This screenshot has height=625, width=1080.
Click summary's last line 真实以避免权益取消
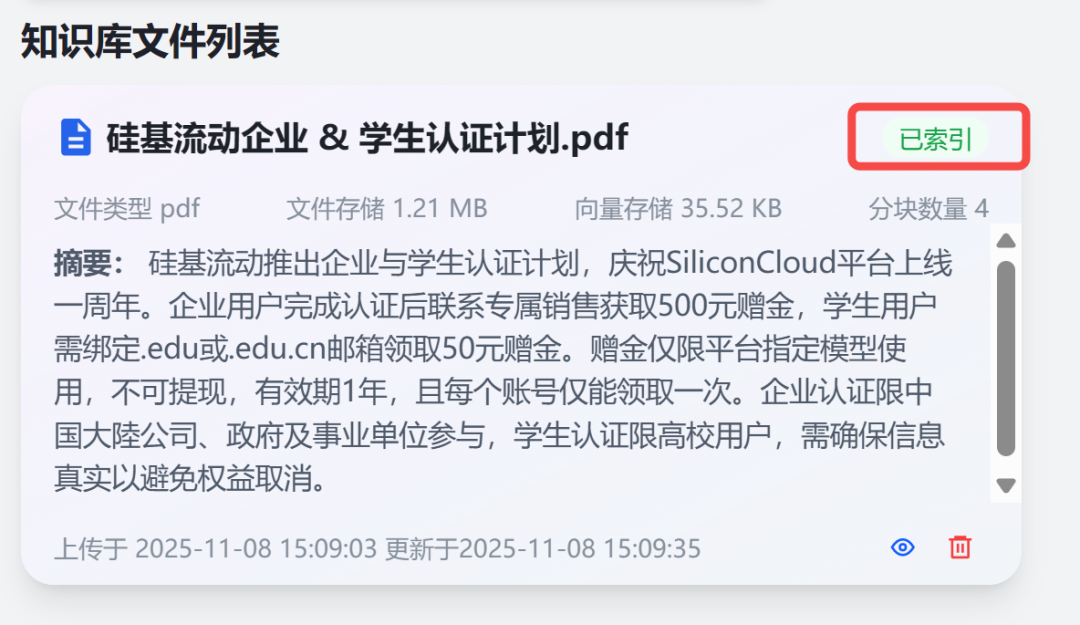pyautogui.click(x=190, y=478)
